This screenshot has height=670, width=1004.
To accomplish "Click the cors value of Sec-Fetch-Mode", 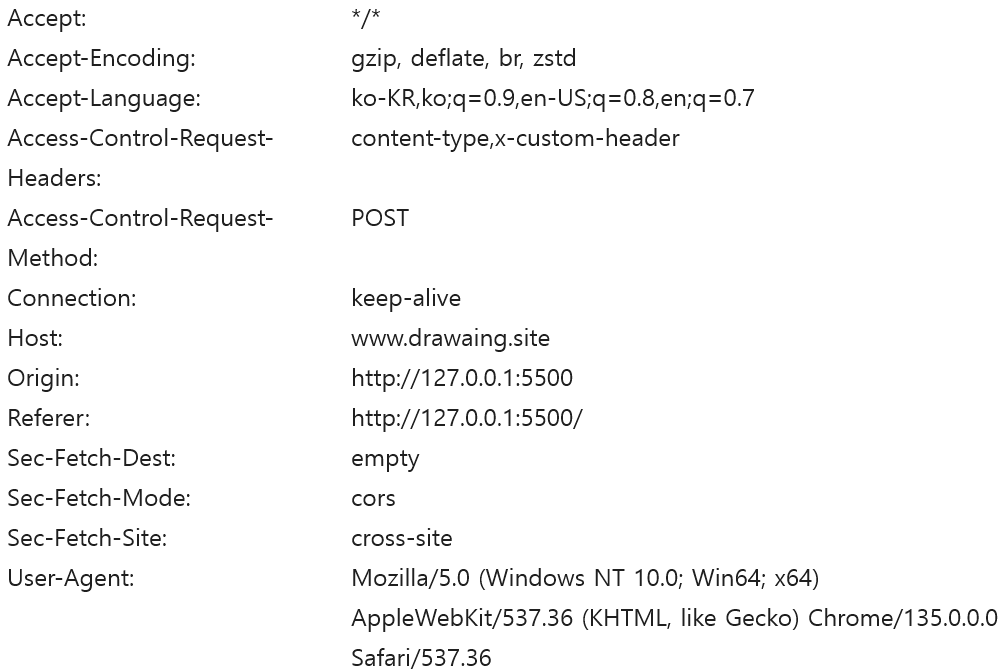I will tap(373, 498).
